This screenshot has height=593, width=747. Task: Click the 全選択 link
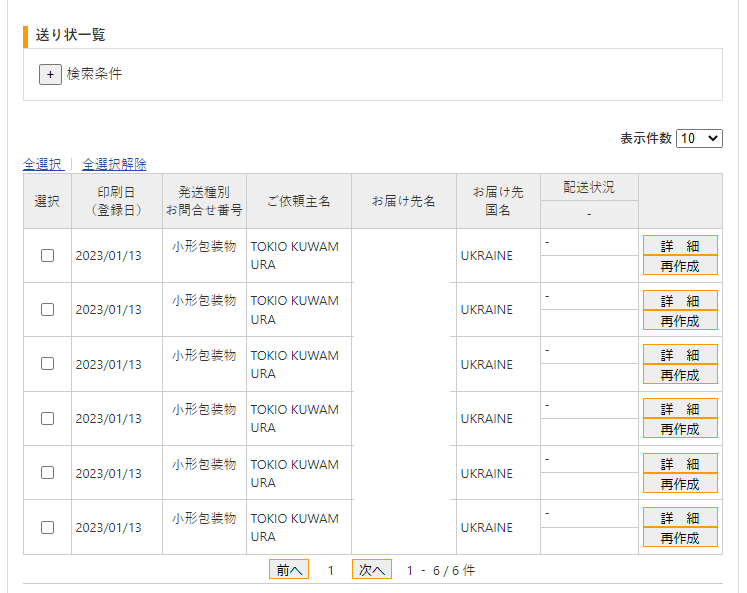[x=42, y=164]
